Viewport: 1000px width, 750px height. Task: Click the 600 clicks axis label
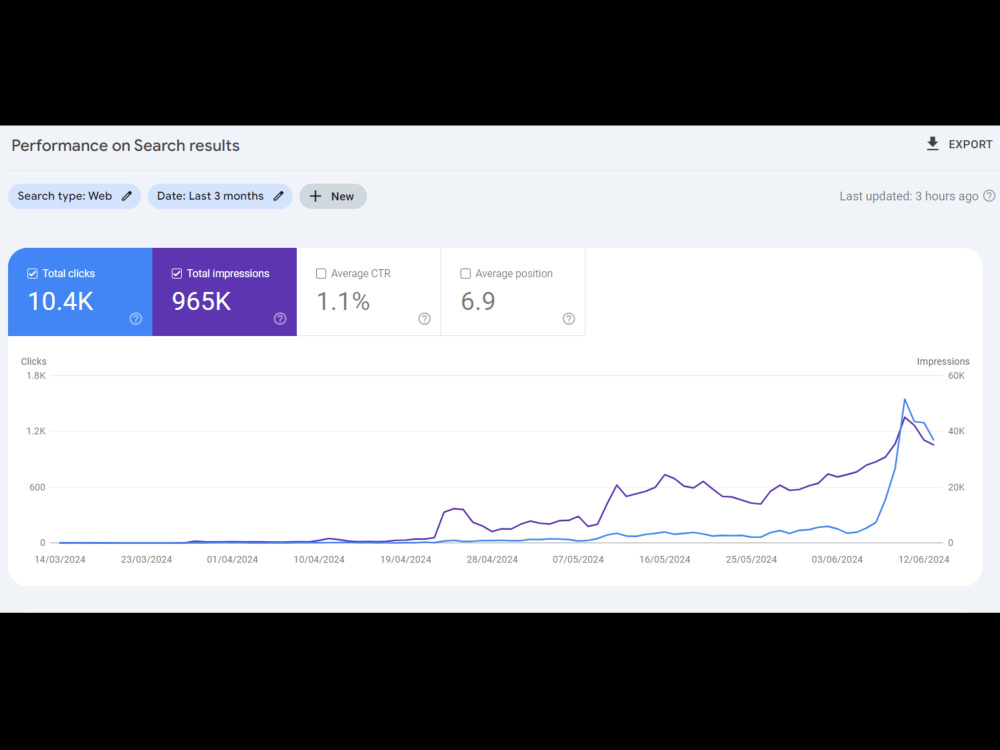[x=38, y=487]
